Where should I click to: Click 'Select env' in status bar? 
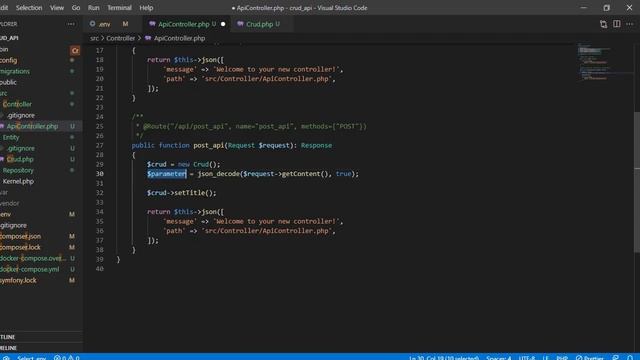click(31, 357)
